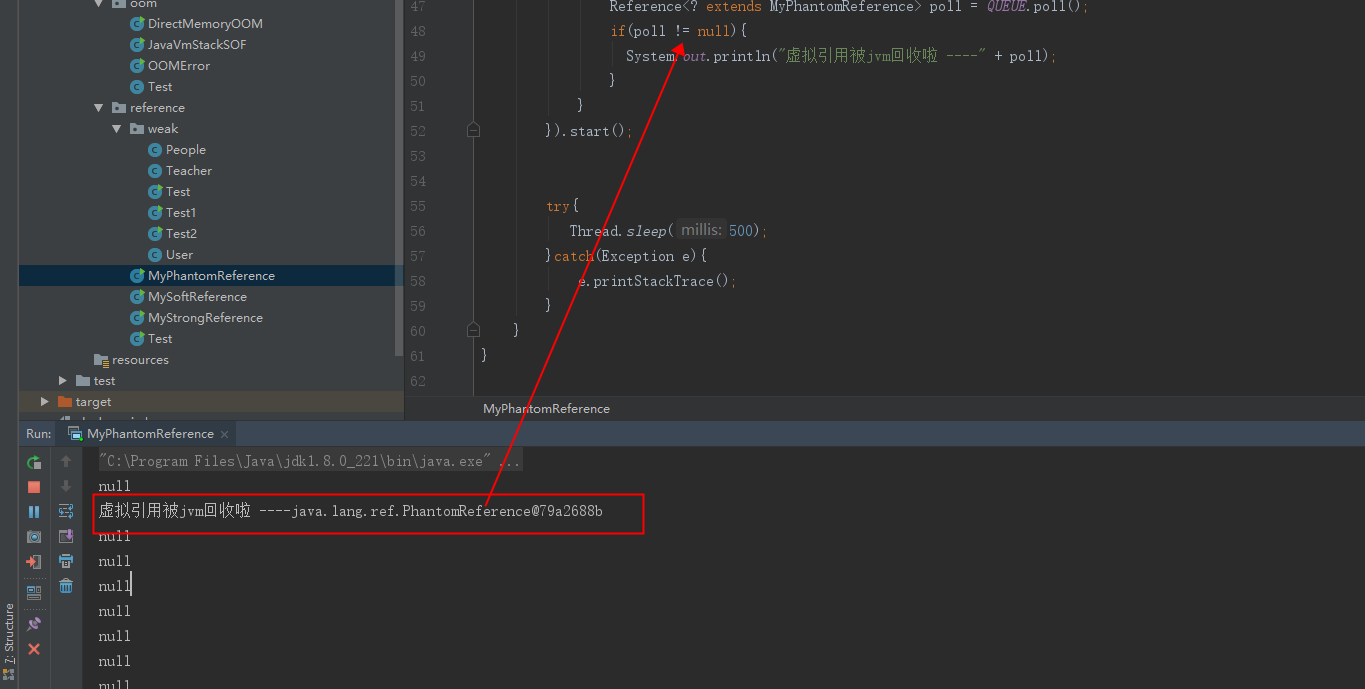Click the MySoftReference class icon
Viewport: 1365px width, 689px height.
point(137,297)
